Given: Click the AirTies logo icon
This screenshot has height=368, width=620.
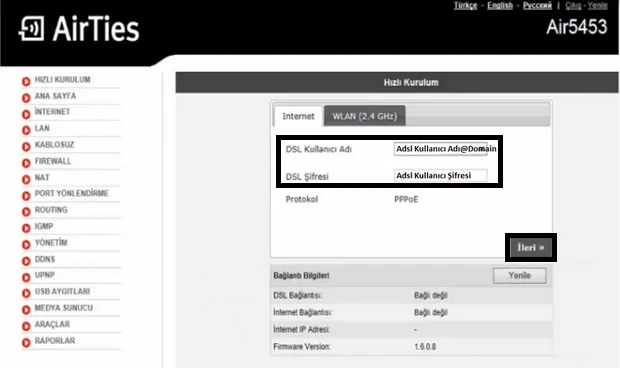Looking at the screenshot, I should [31, 28].
